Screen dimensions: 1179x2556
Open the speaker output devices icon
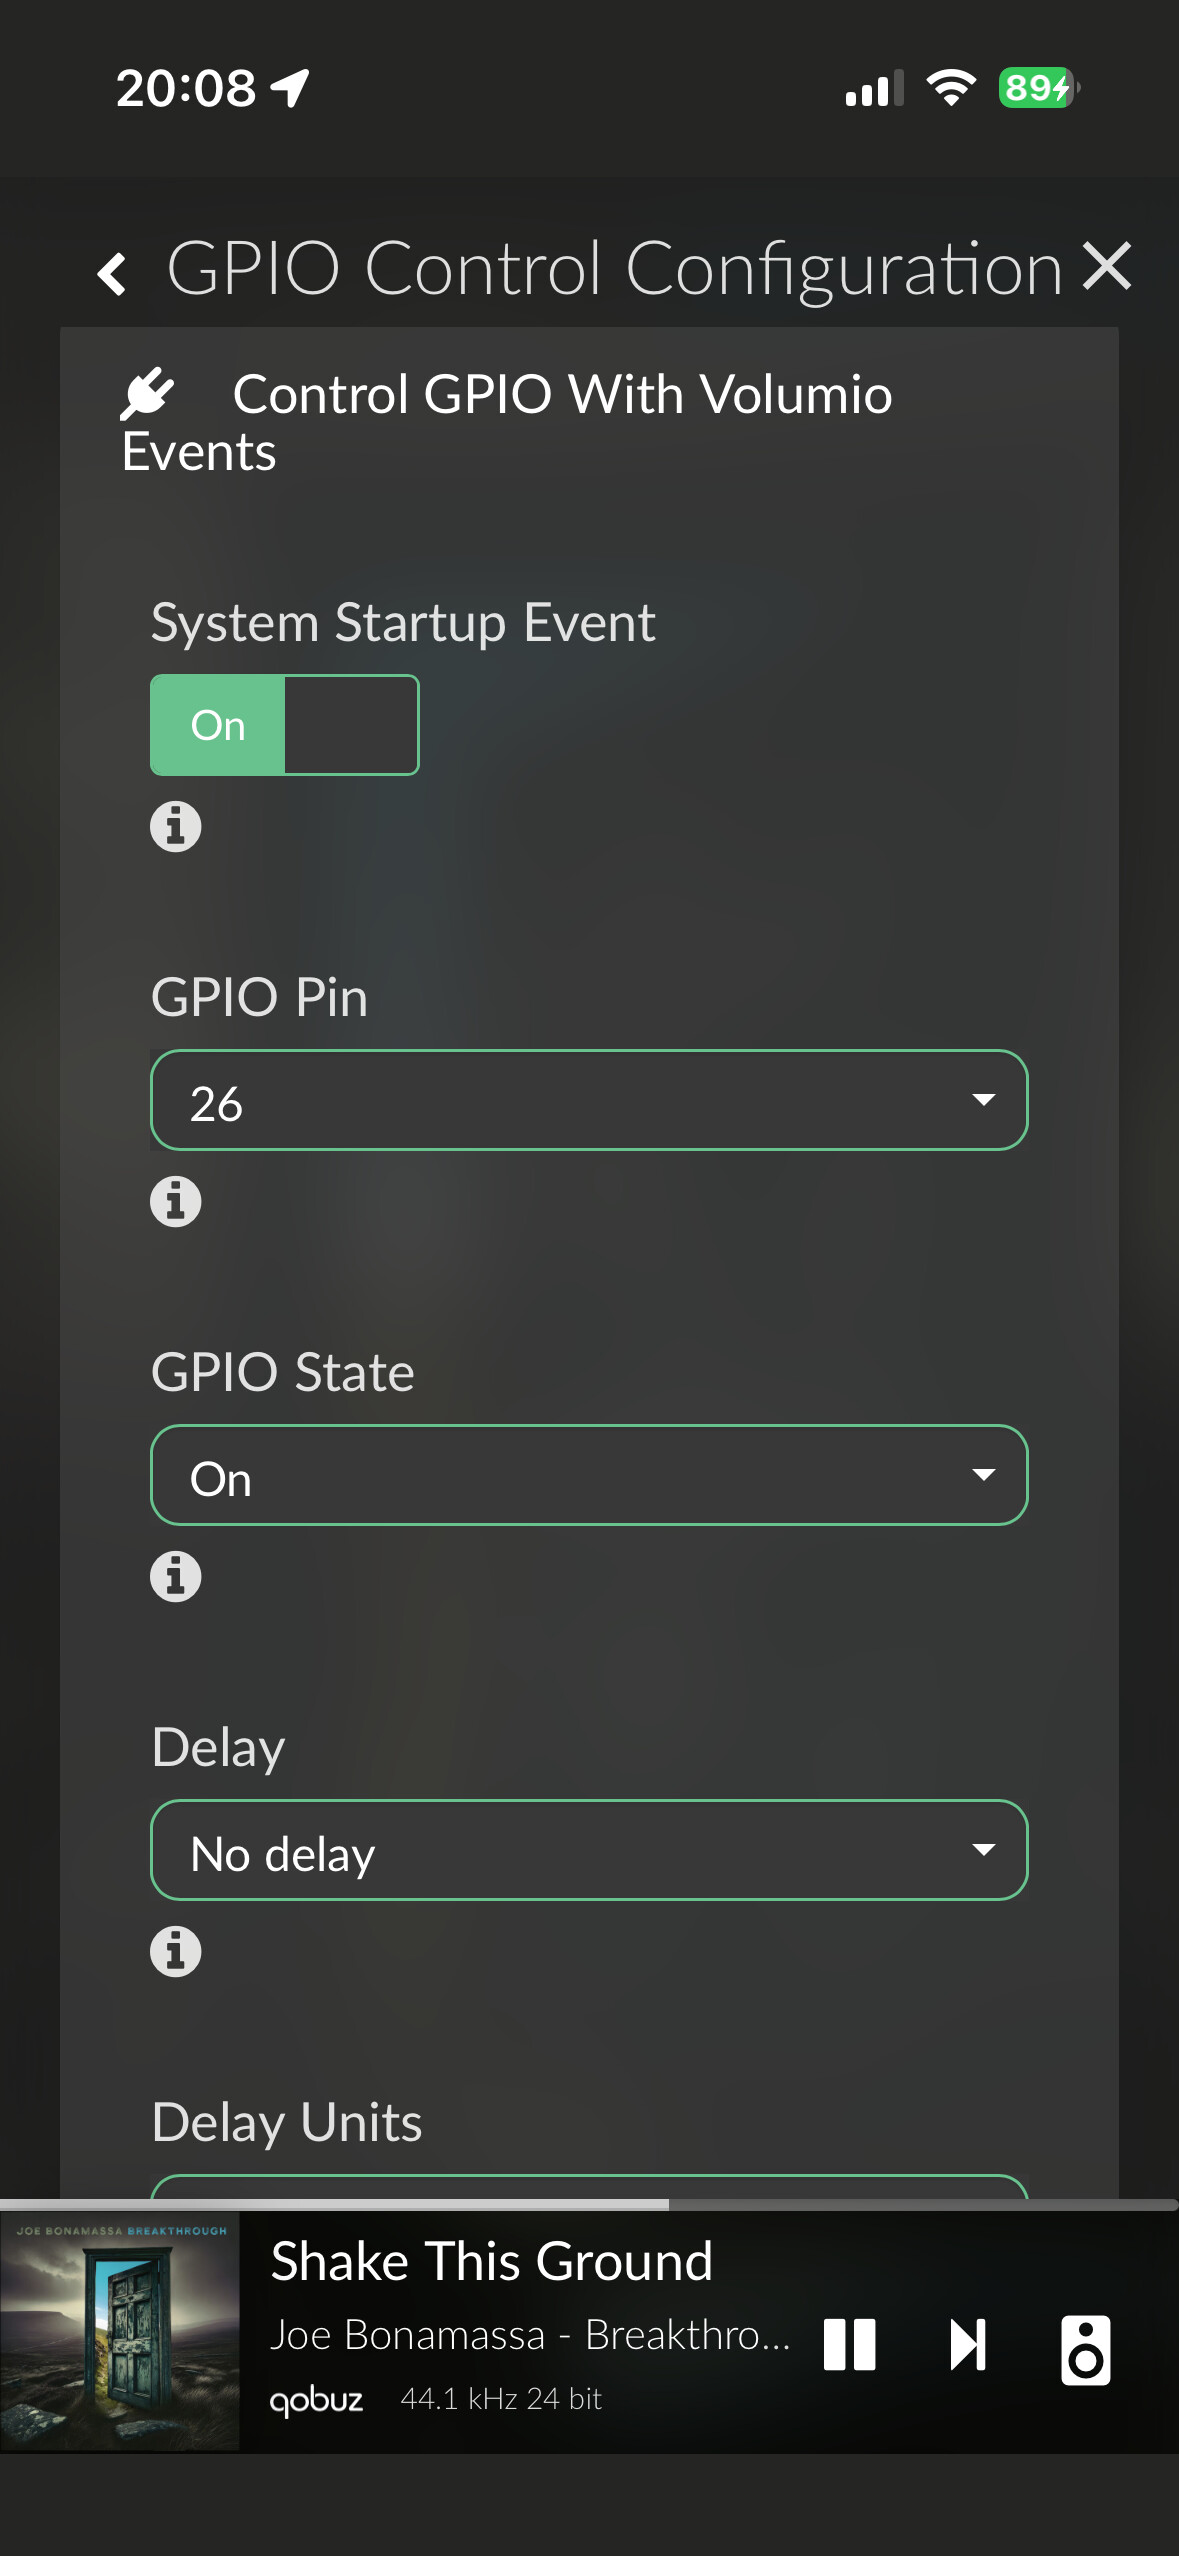1086,2349
